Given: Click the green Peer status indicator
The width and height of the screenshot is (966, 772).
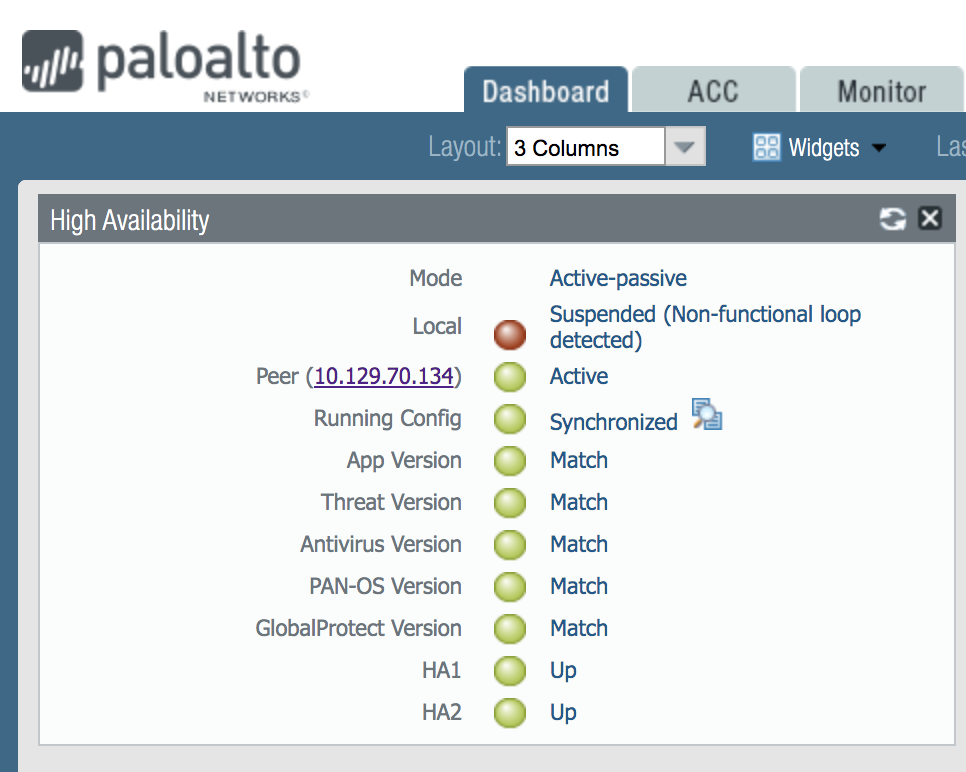Looking at the screenshot, I should [510, 377].
